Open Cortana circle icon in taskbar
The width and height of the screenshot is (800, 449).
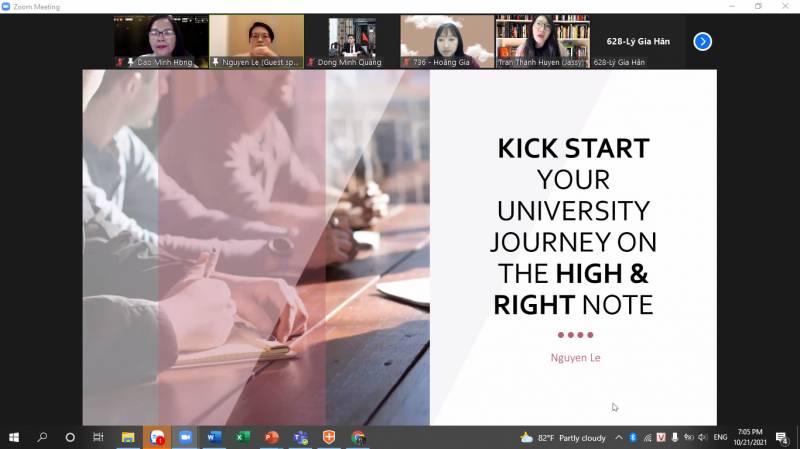pos(70,437)
